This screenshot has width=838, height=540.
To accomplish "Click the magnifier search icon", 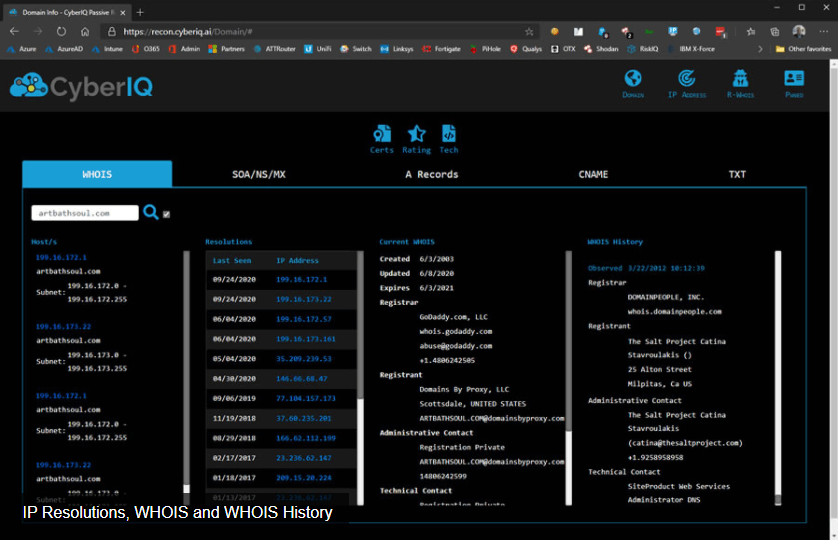I will [151, 212].
